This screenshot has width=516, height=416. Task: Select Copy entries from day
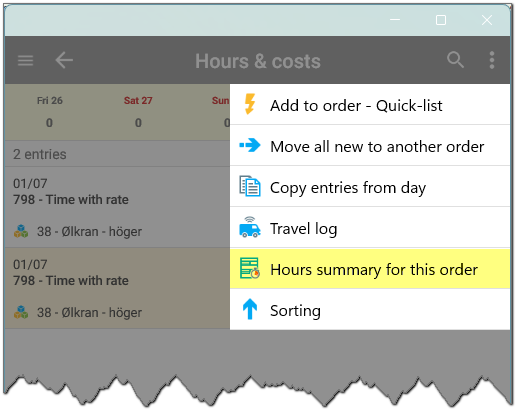370,187
